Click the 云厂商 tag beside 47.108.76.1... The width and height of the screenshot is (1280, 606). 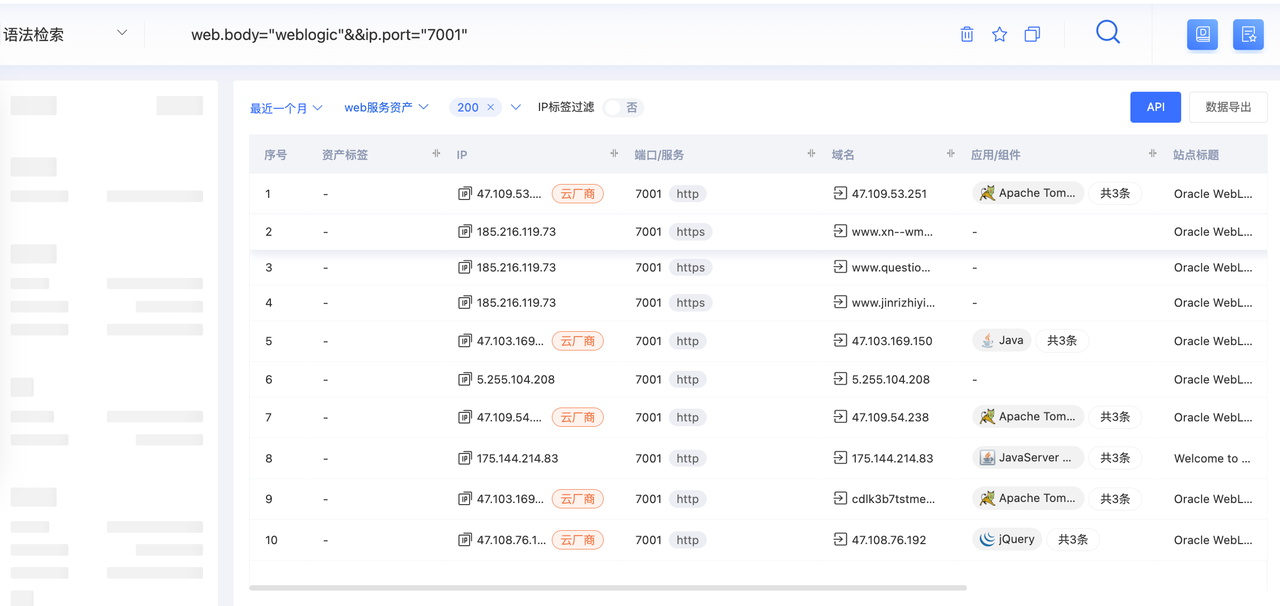(x=577, y=540)
